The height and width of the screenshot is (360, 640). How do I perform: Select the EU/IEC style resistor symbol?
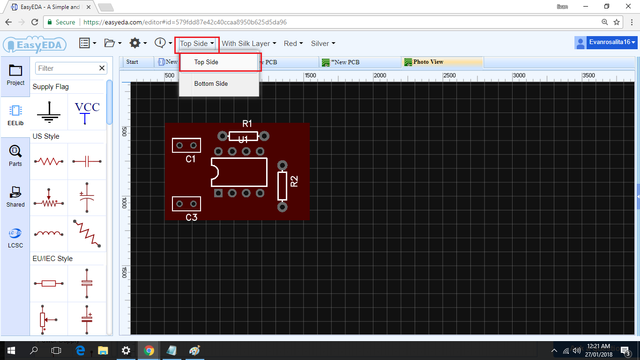(49, 283)
